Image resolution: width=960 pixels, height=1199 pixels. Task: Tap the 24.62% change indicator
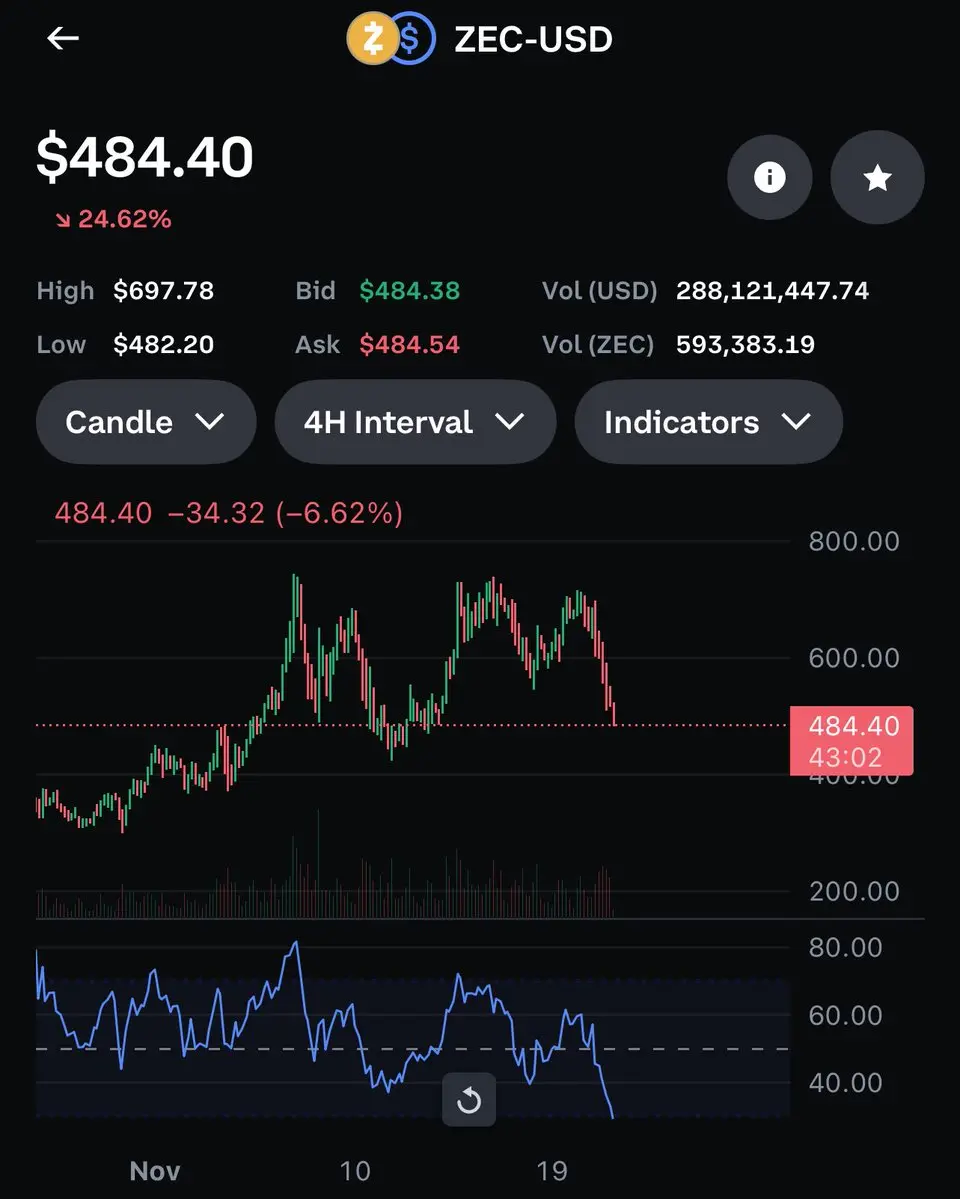coord(113,219)
